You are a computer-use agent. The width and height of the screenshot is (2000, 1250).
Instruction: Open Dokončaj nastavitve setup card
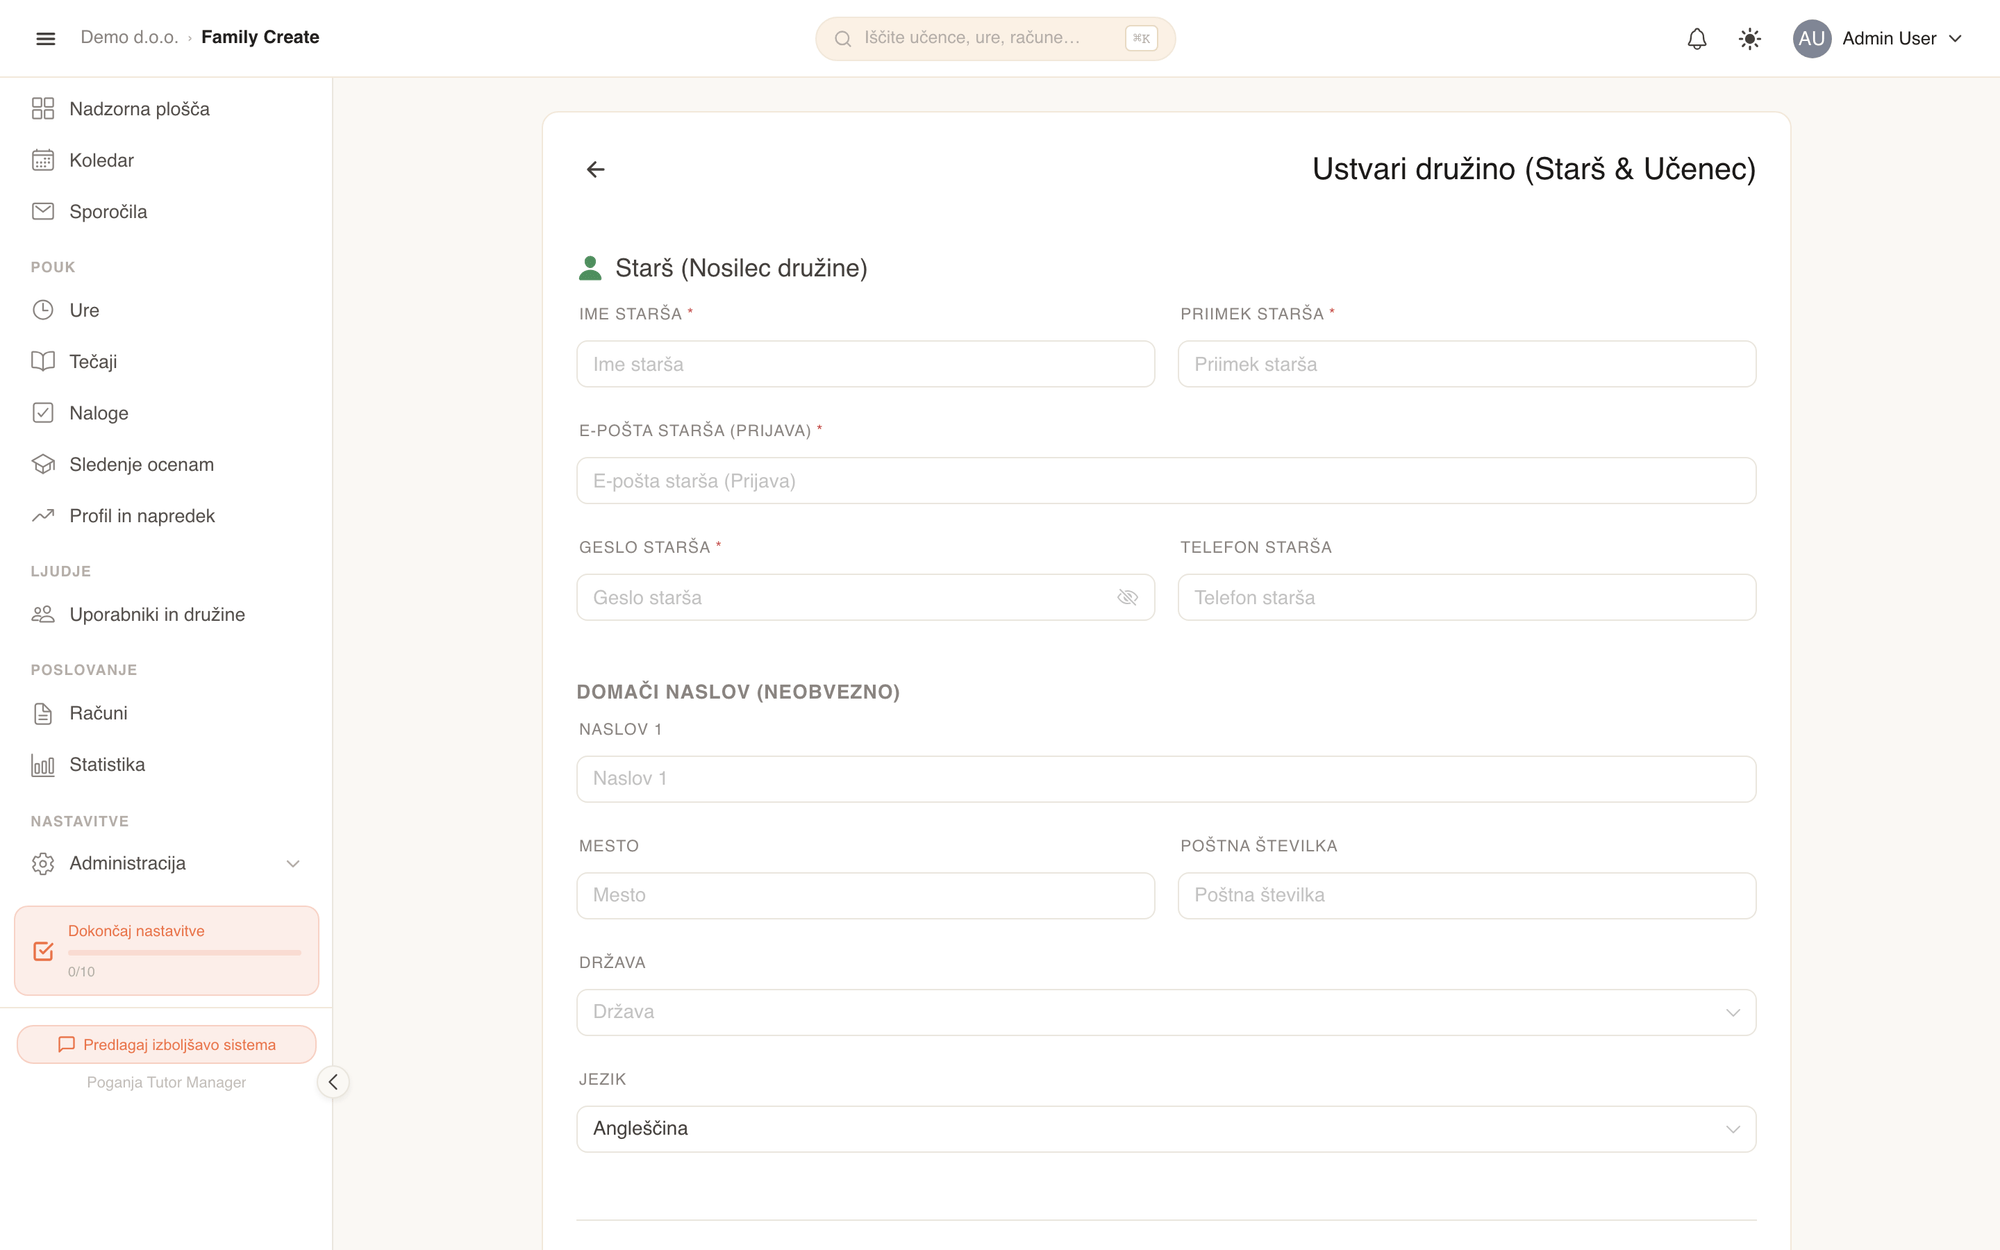pos(166,951)
